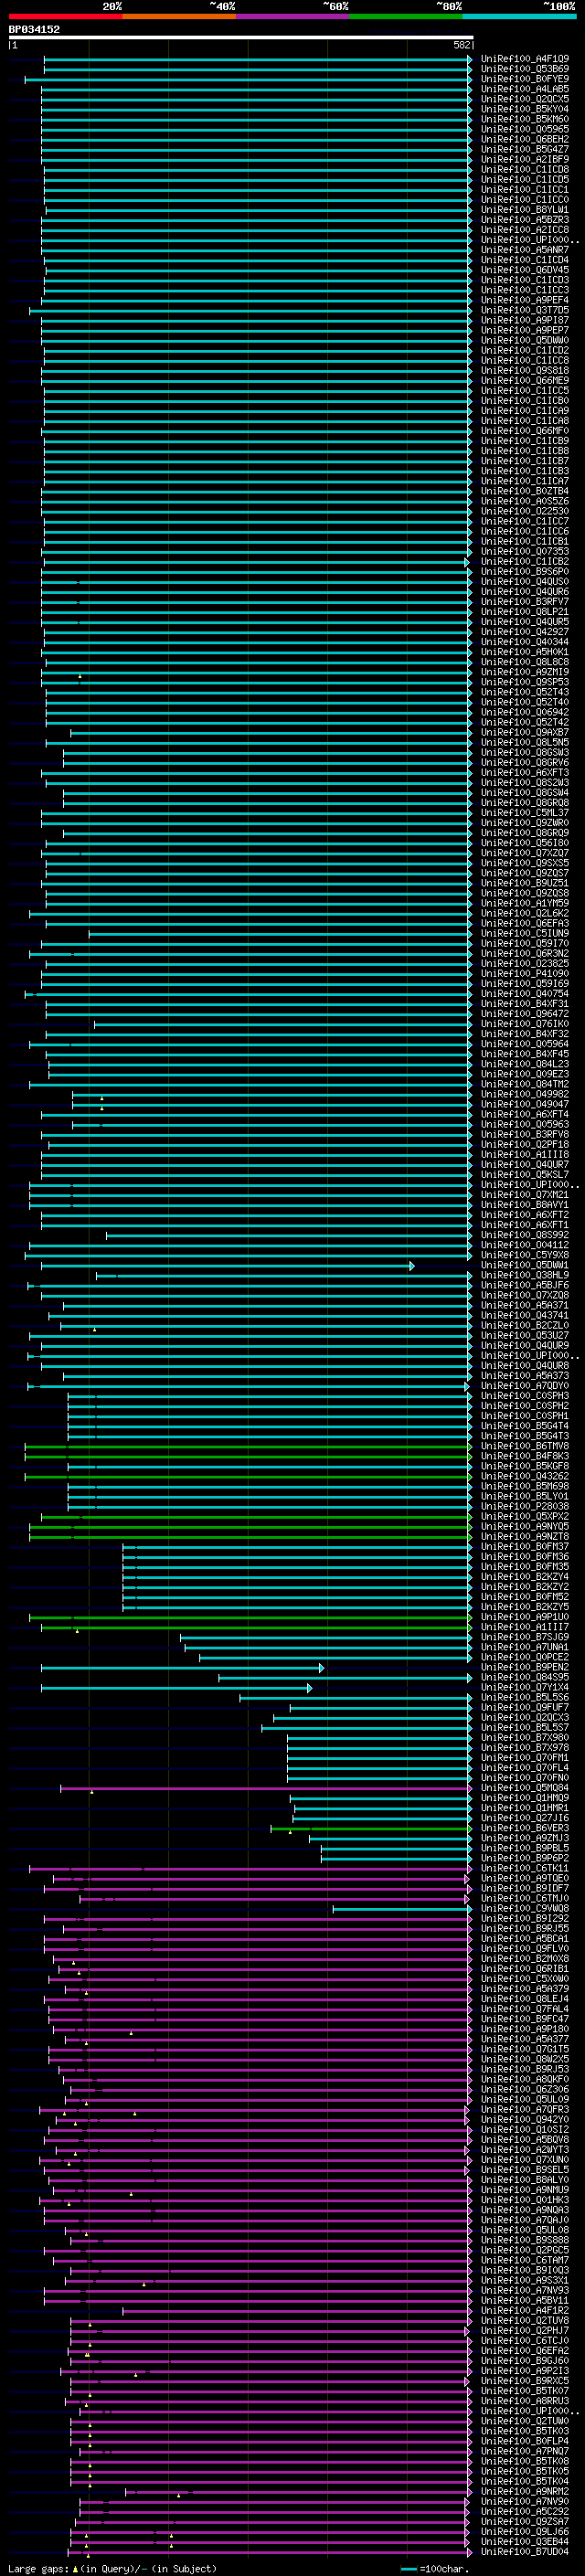The image size is (585, 2576).
Task: Open hit UniRef100_Q53B69
Action: pyautogui.click(x=525, y=69)
